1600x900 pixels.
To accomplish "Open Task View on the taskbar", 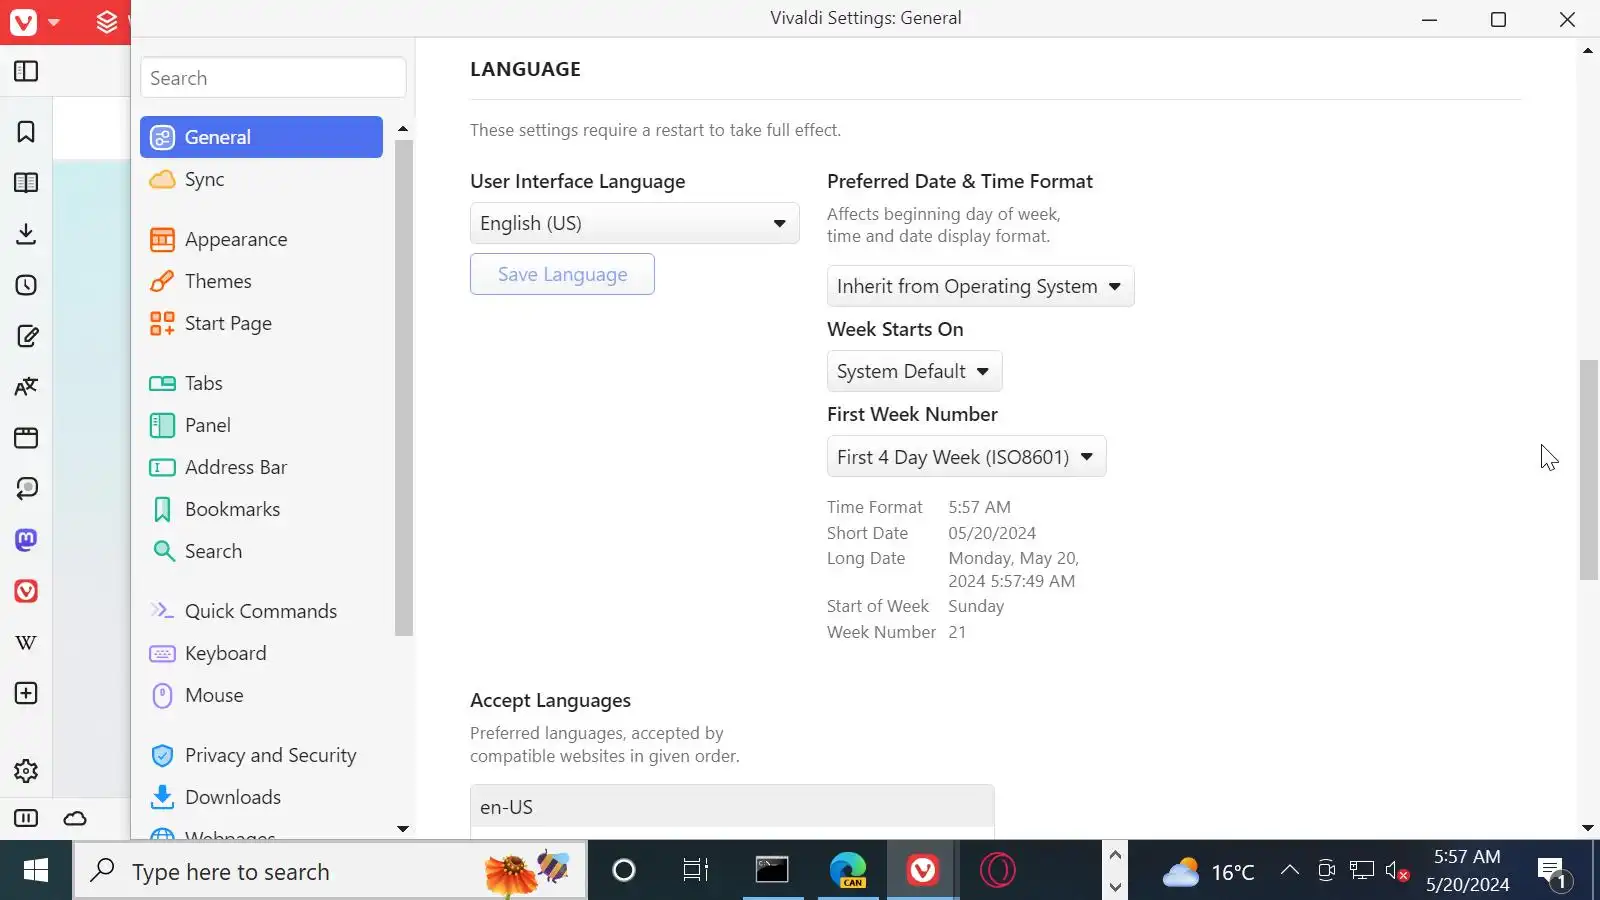I will point(696,871).
